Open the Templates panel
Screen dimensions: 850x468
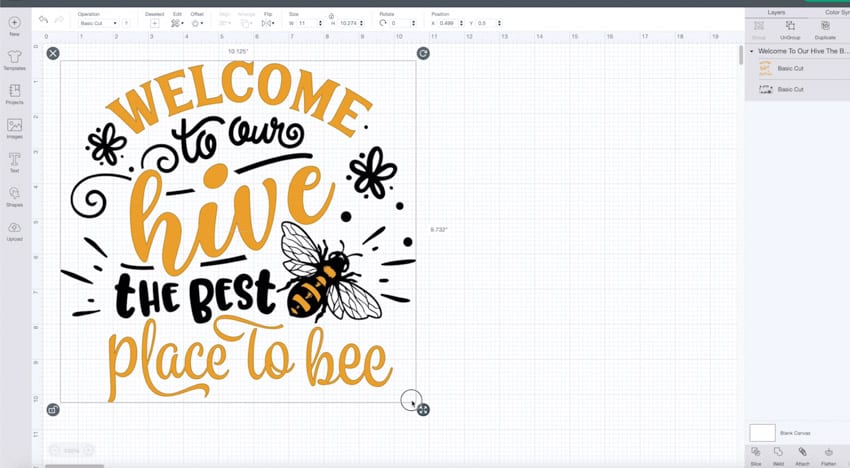(14, 58)
